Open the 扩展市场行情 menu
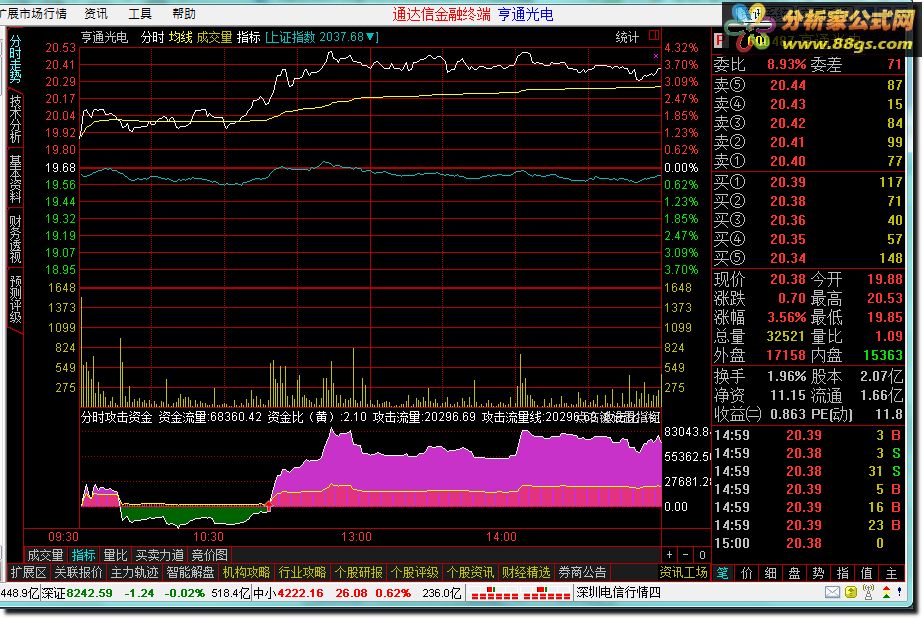The image size is (924, 619). click(x=33, y=13)
